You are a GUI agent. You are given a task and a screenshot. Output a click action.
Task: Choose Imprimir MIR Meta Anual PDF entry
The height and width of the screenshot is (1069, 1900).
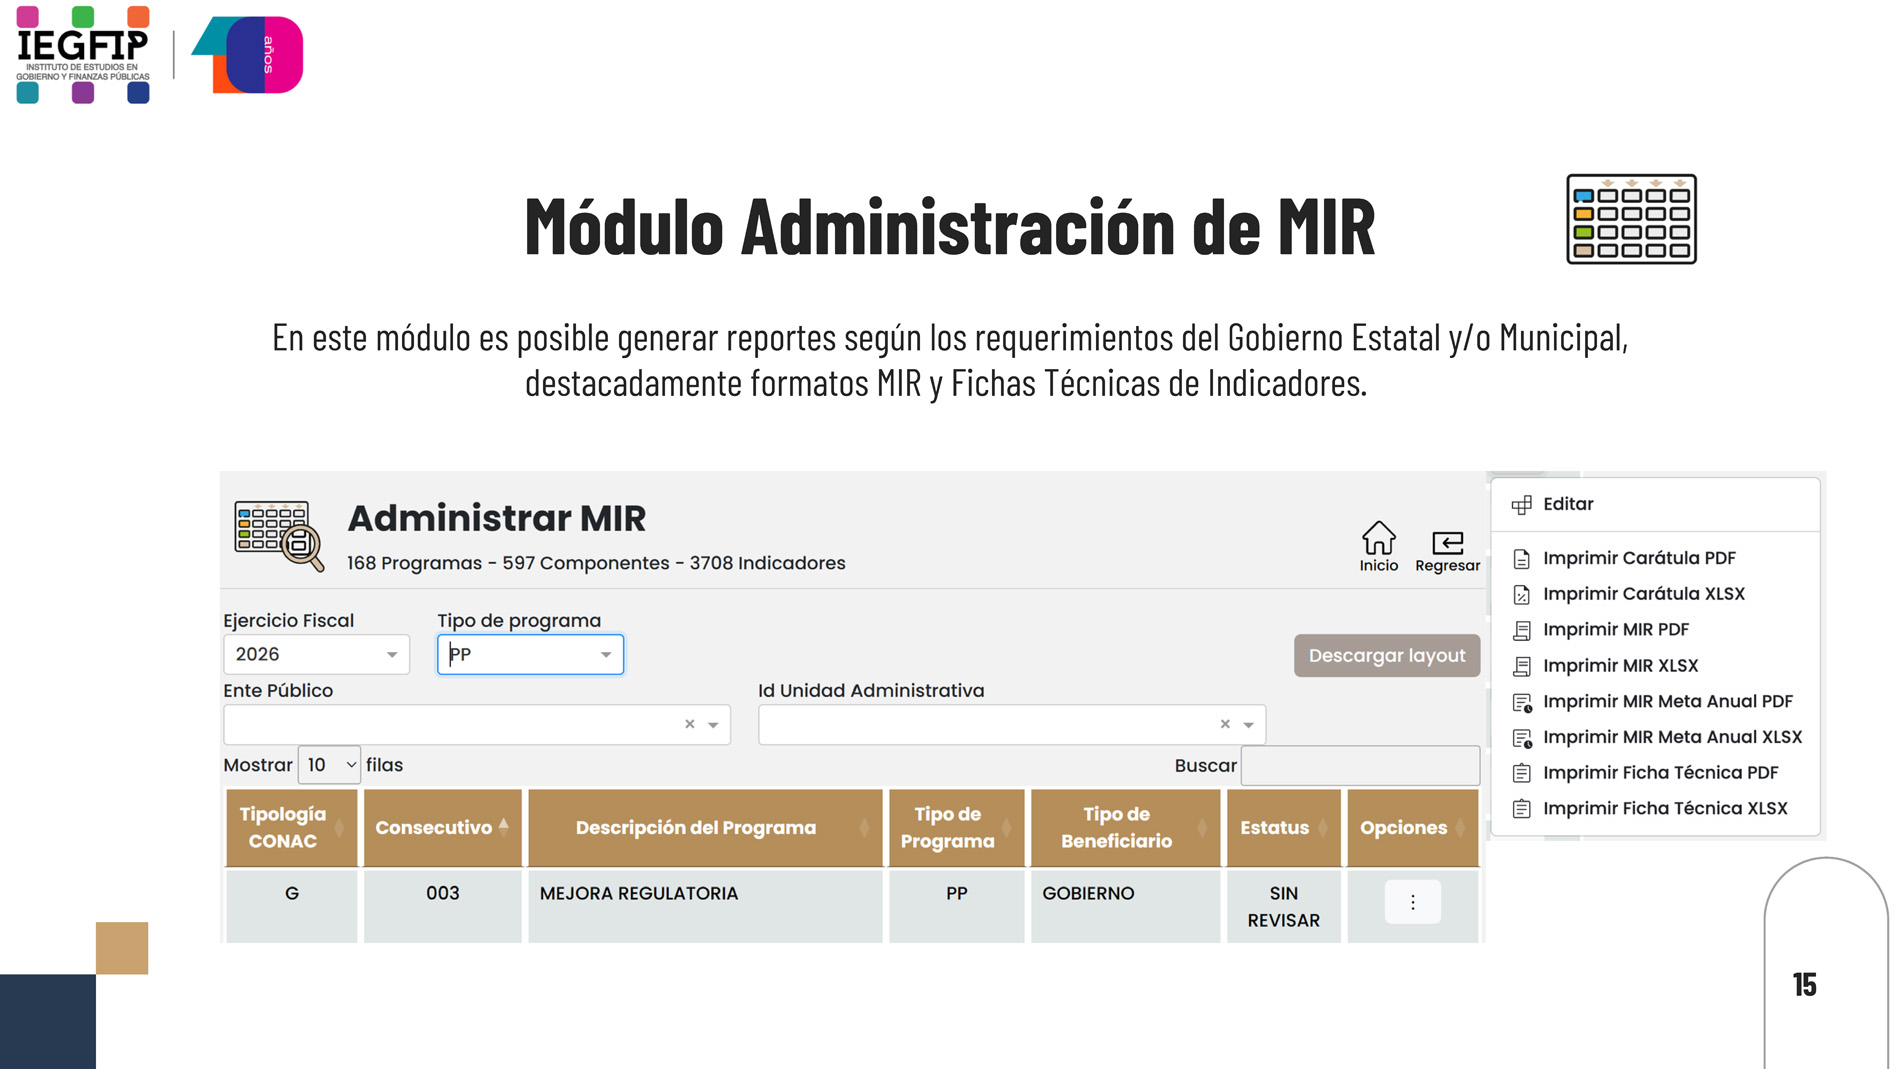click(1655, 702)
